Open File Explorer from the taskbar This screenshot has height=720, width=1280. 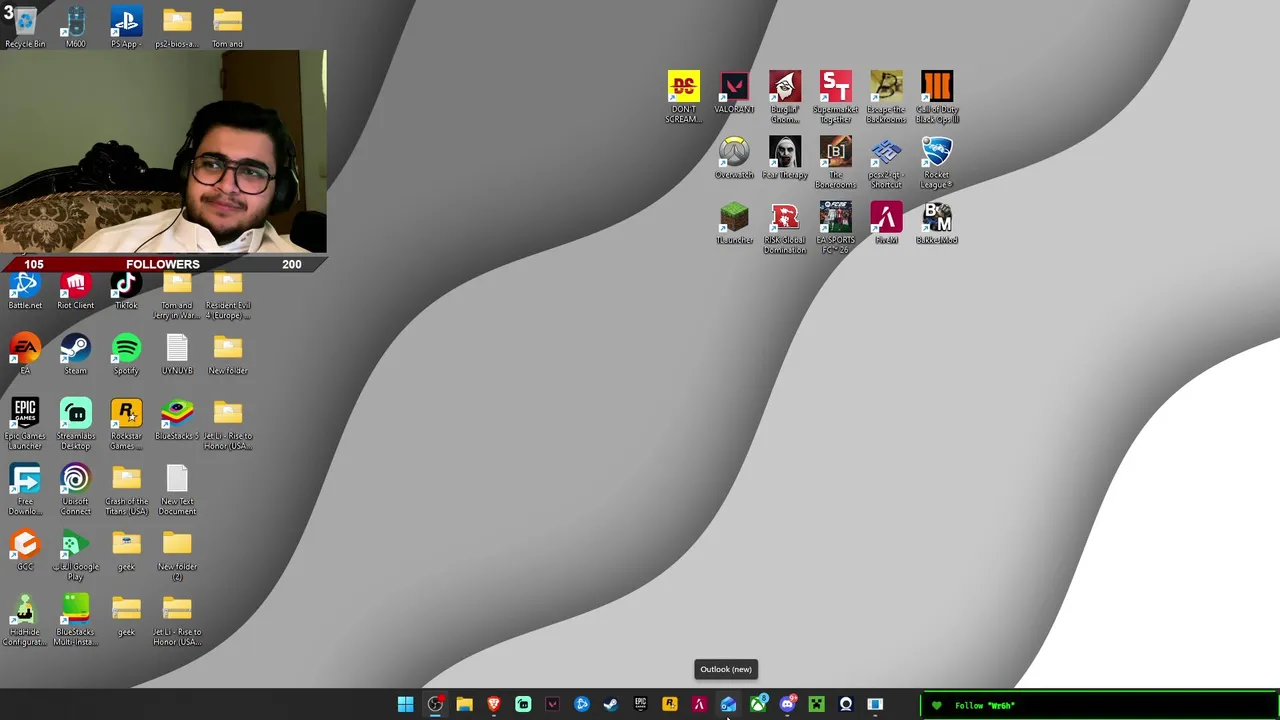point(464,705)
